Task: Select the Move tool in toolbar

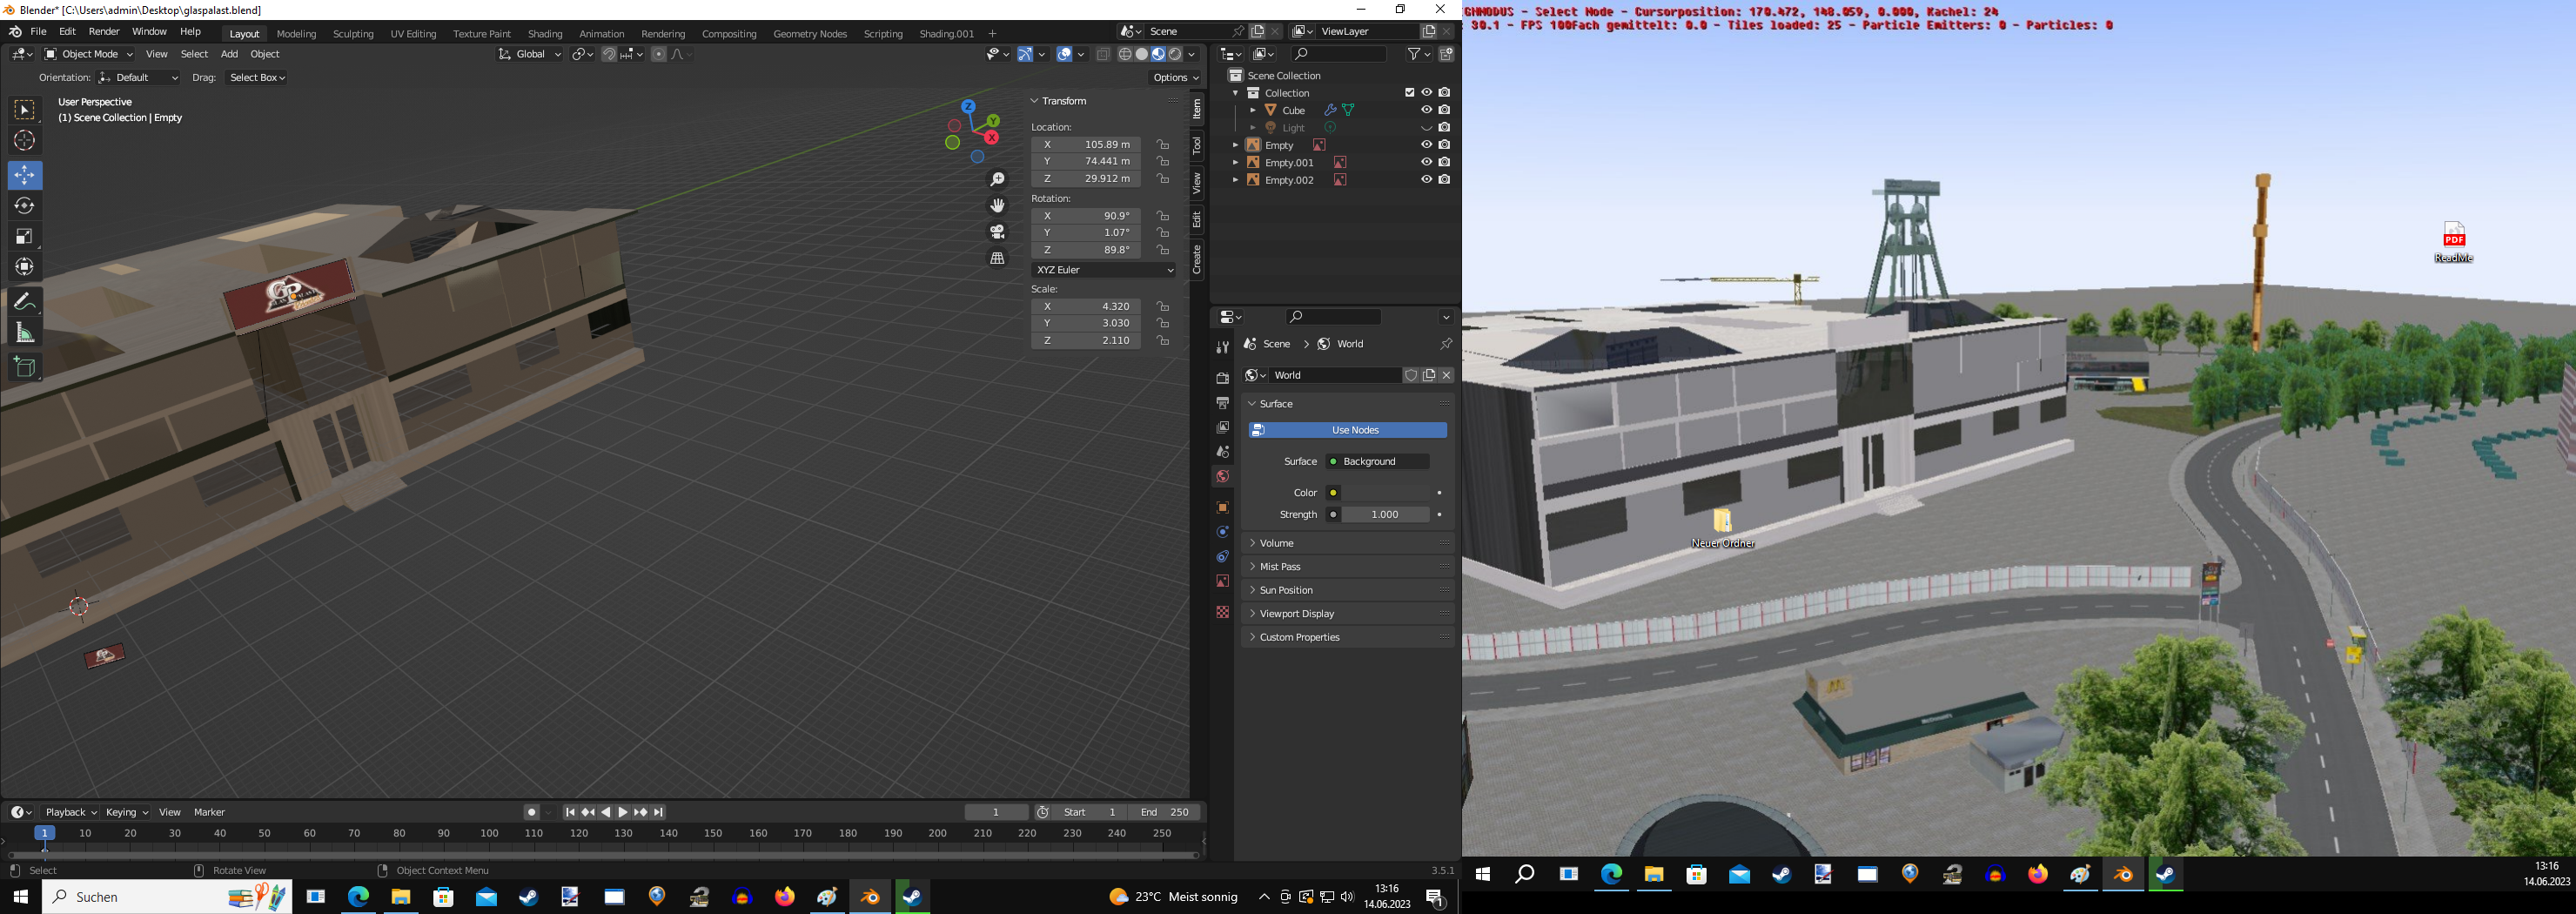Action: (x=25, y=175)
